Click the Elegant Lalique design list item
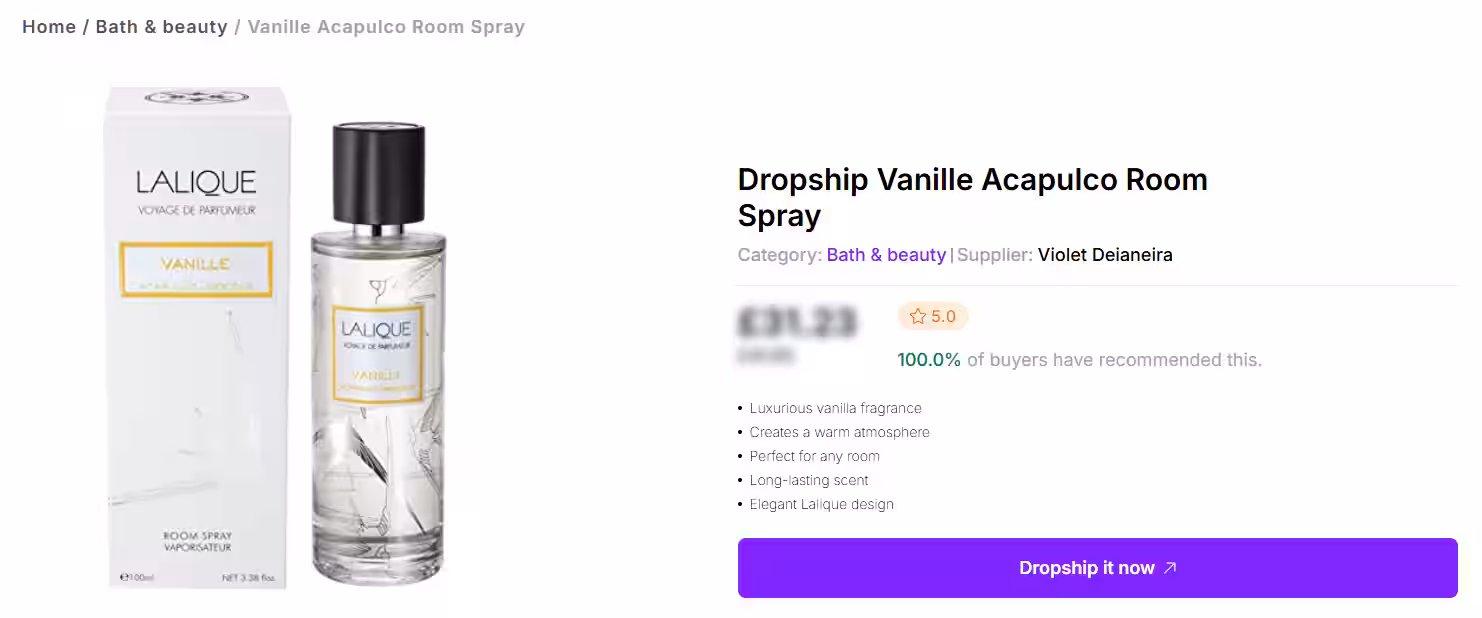 [x=821, y=504]
